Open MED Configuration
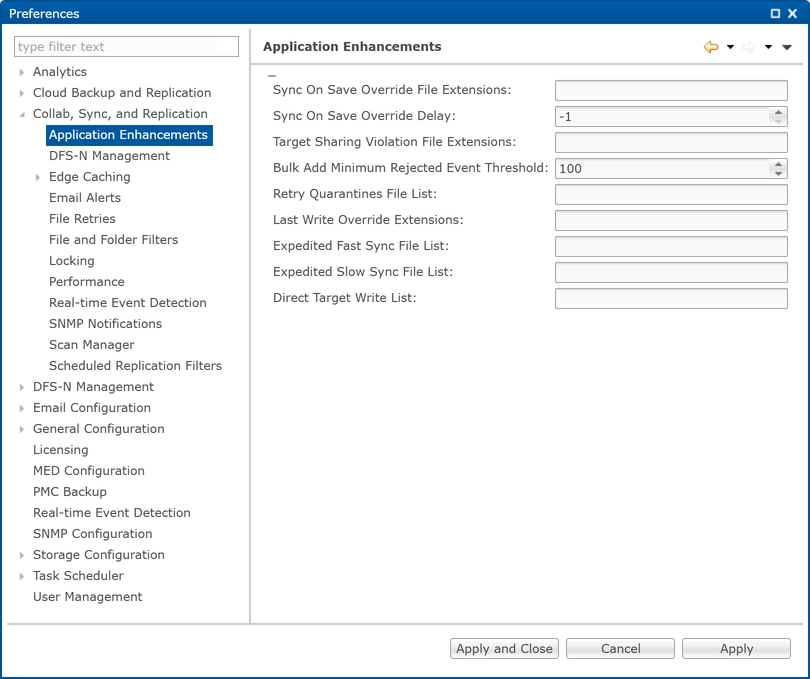The width and height of the screenshot is (810, 679). click(88, 471)
